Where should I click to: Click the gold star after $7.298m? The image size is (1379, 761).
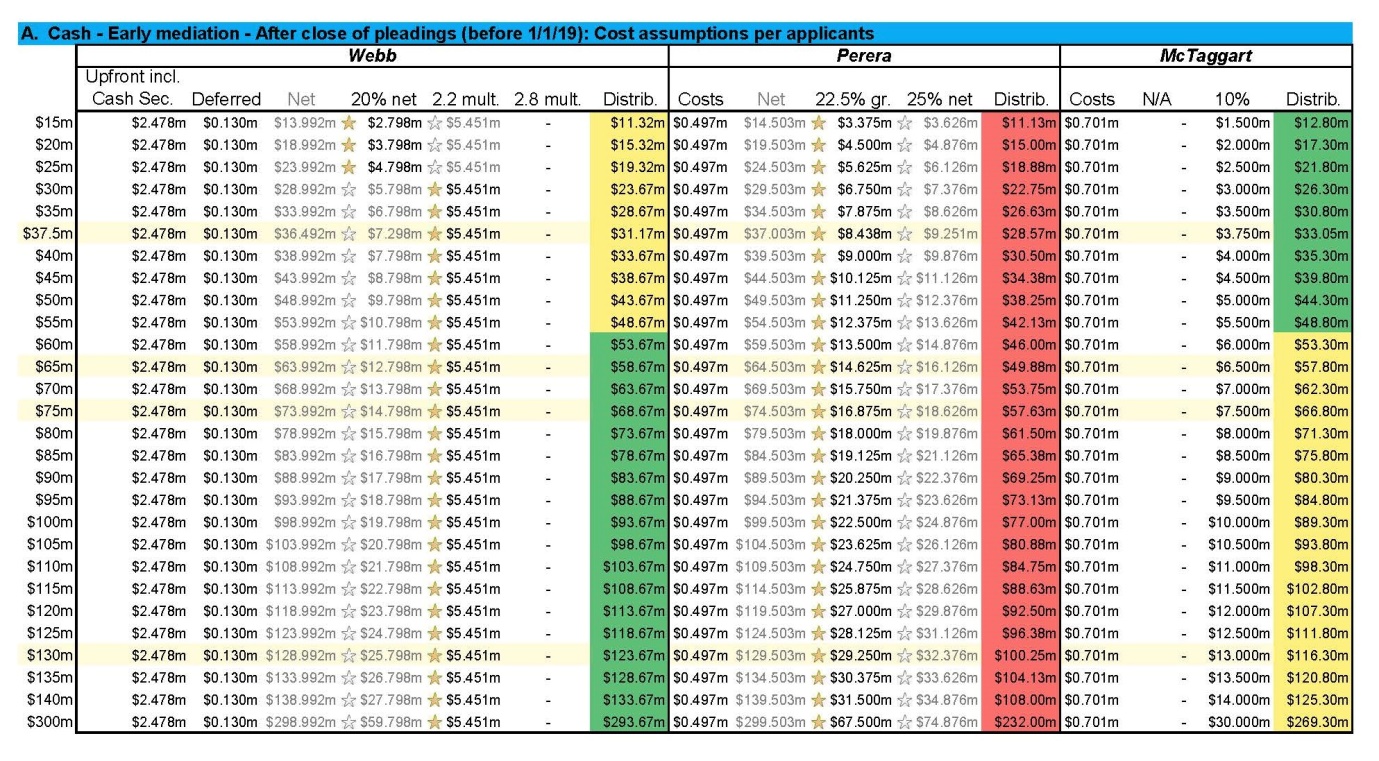tap(434, 233)
